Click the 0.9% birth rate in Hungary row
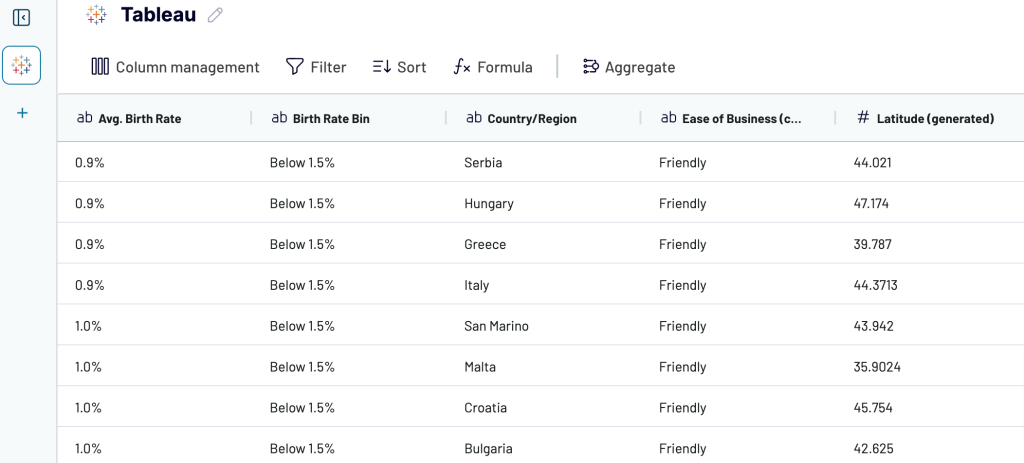 (x=89, y=204)
